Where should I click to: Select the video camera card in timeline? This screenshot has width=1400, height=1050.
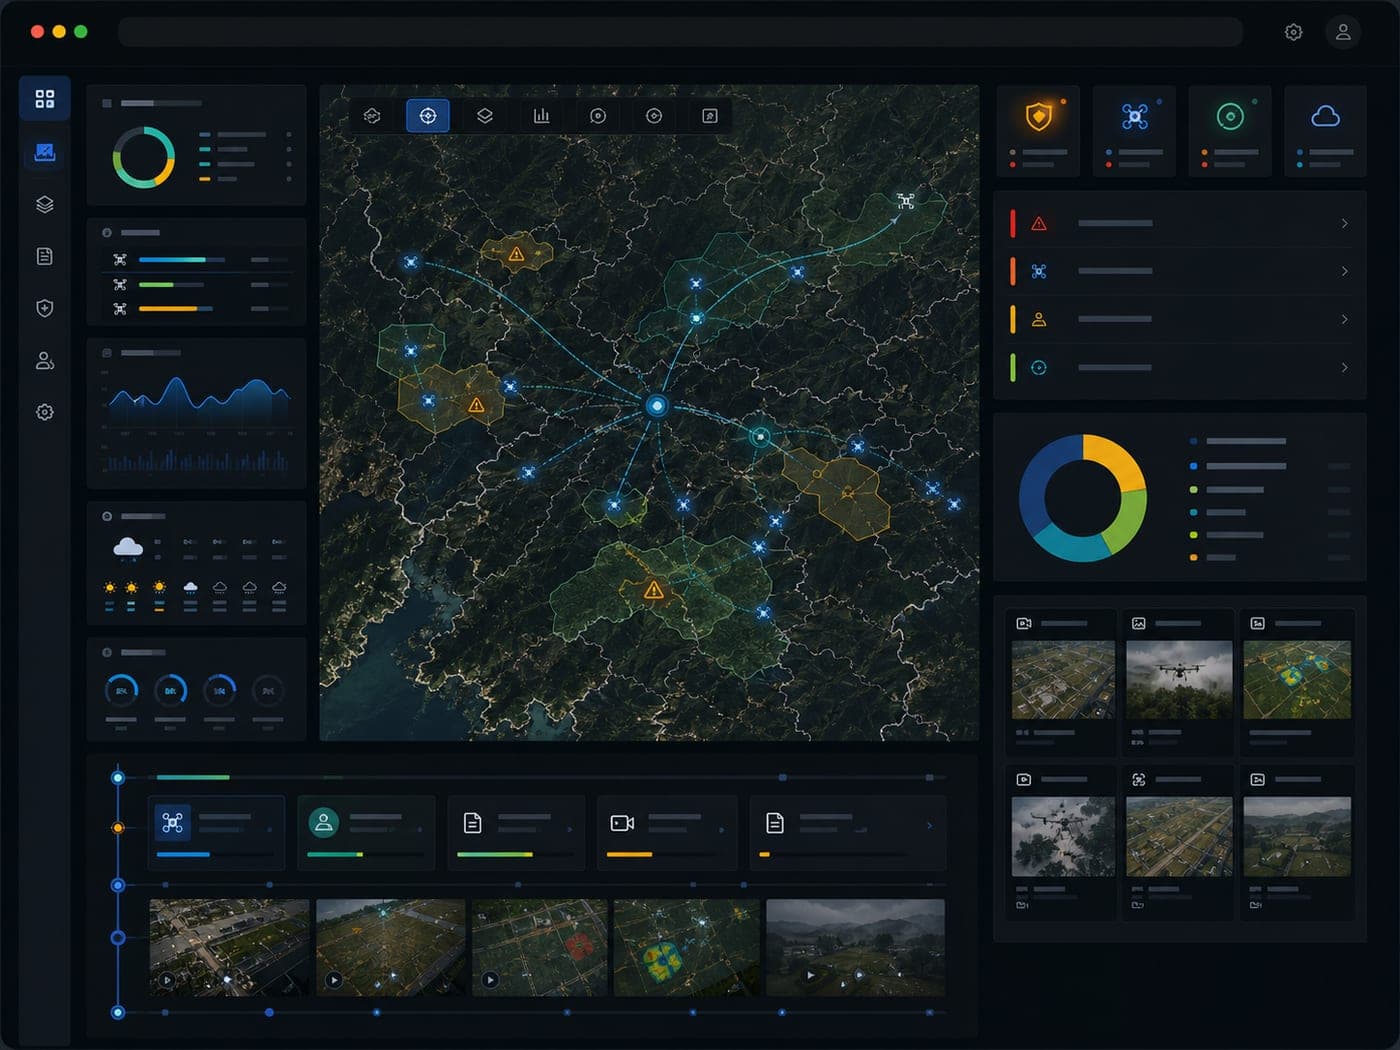coord(667,832)
